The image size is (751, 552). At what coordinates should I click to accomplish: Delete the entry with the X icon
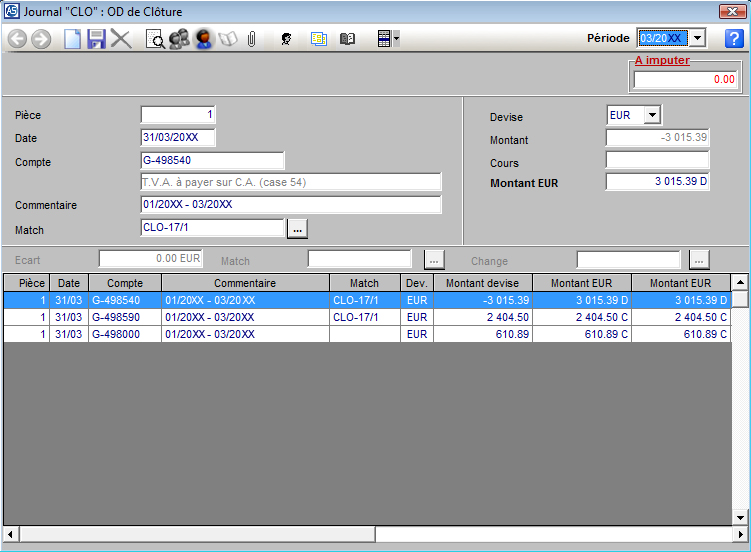(121, 39)
